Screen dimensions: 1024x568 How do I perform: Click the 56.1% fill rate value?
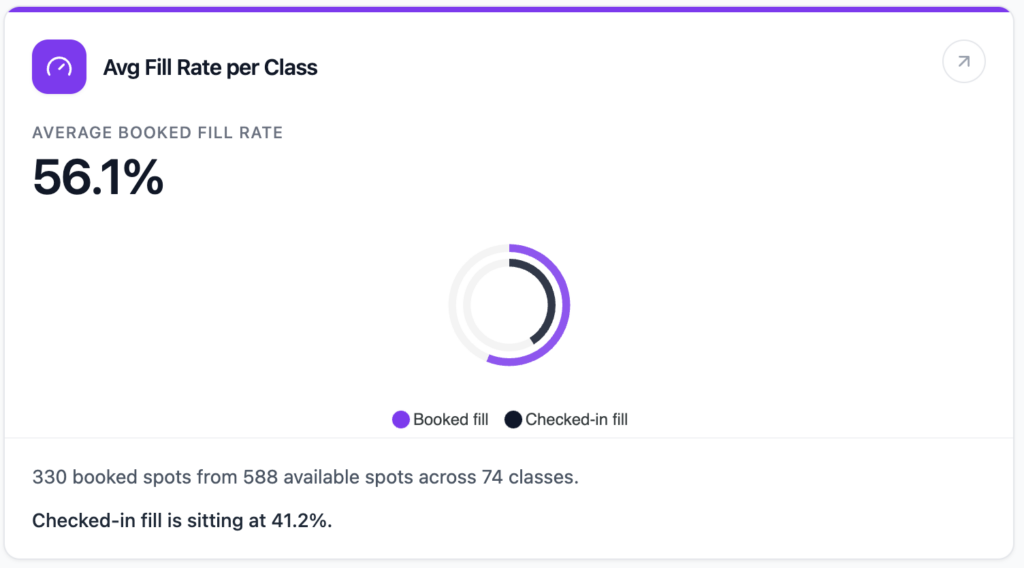[x=98, y=177]
